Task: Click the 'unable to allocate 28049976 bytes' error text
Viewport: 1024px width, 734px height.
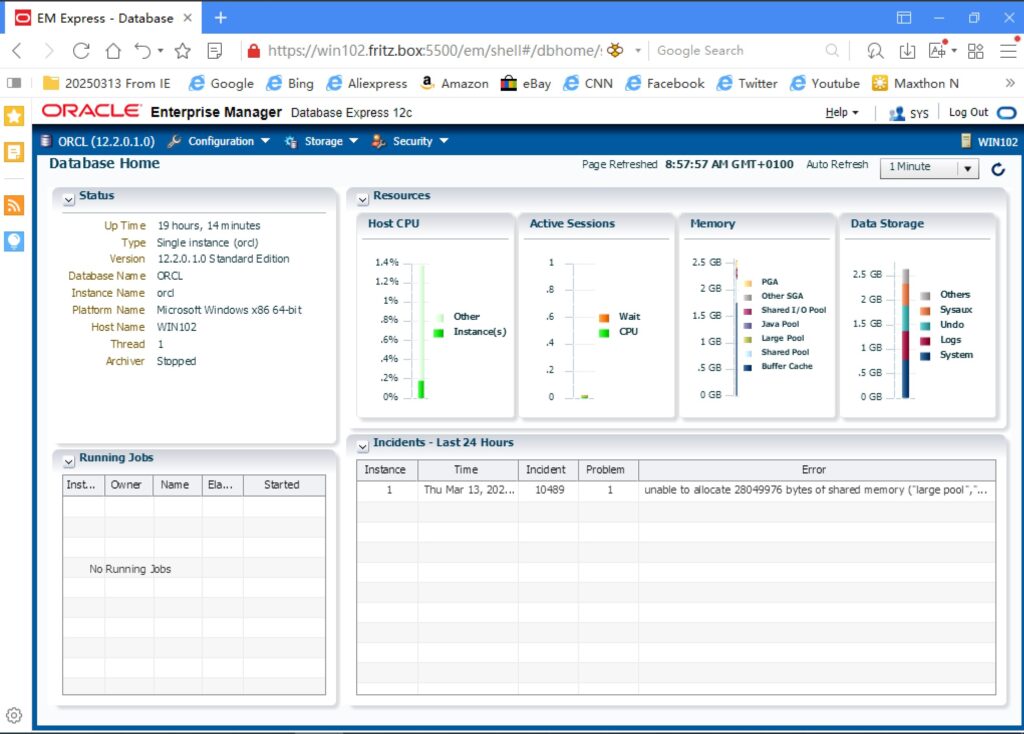Action: click(x=816, y=490)
